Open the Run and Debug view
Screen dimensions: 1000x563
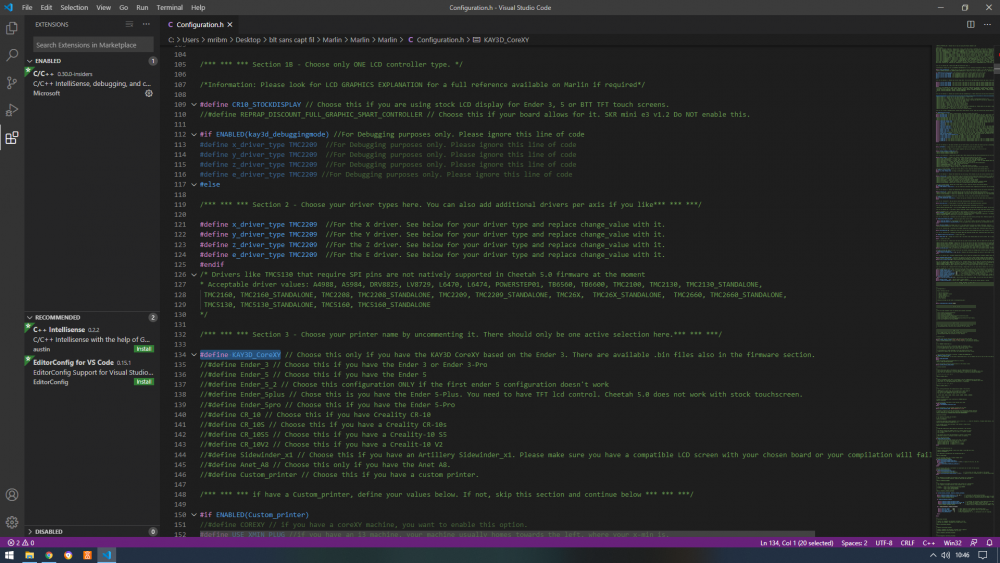pyautogui.click(x=11, y=110)
